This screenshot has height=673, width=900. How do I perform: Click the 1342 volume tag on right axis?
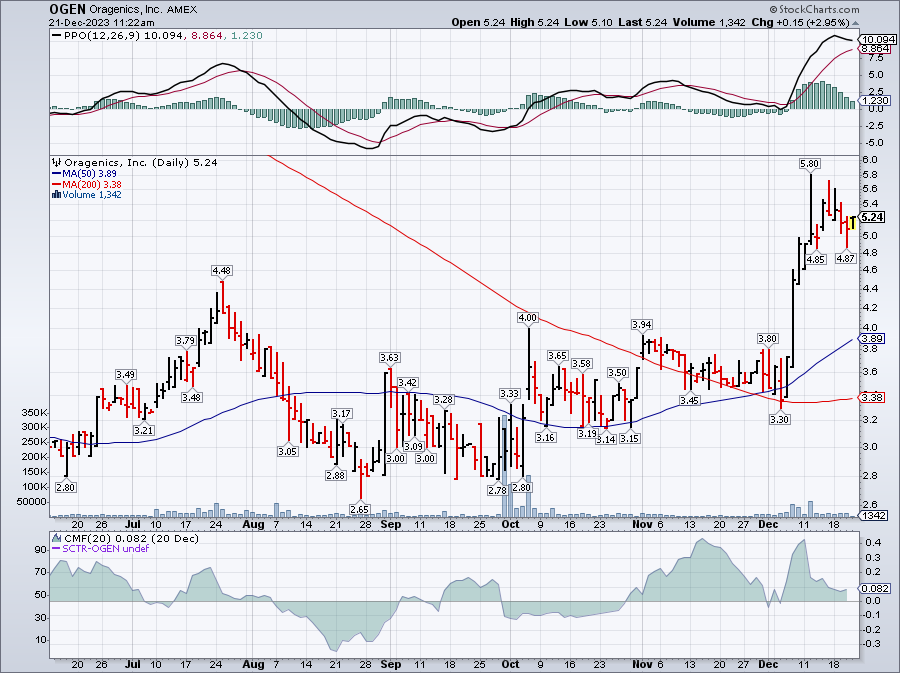pos(875,516)
